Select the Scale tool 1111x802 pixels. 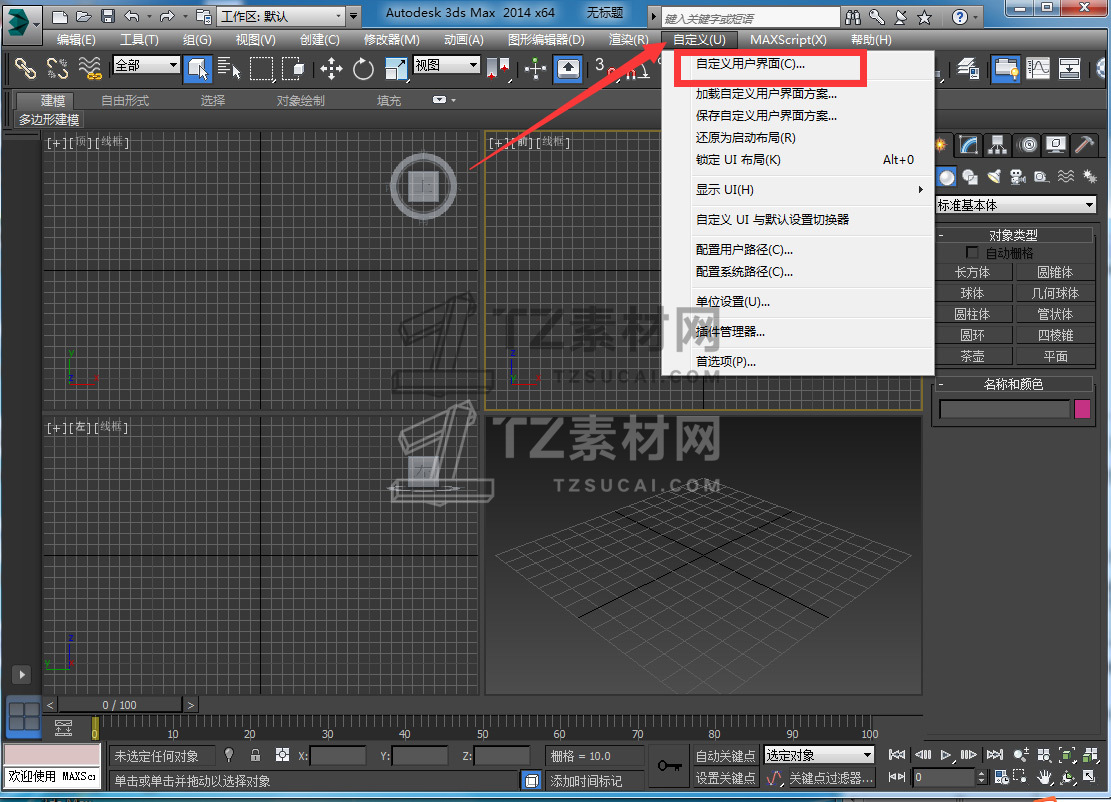tap(395, 69)
